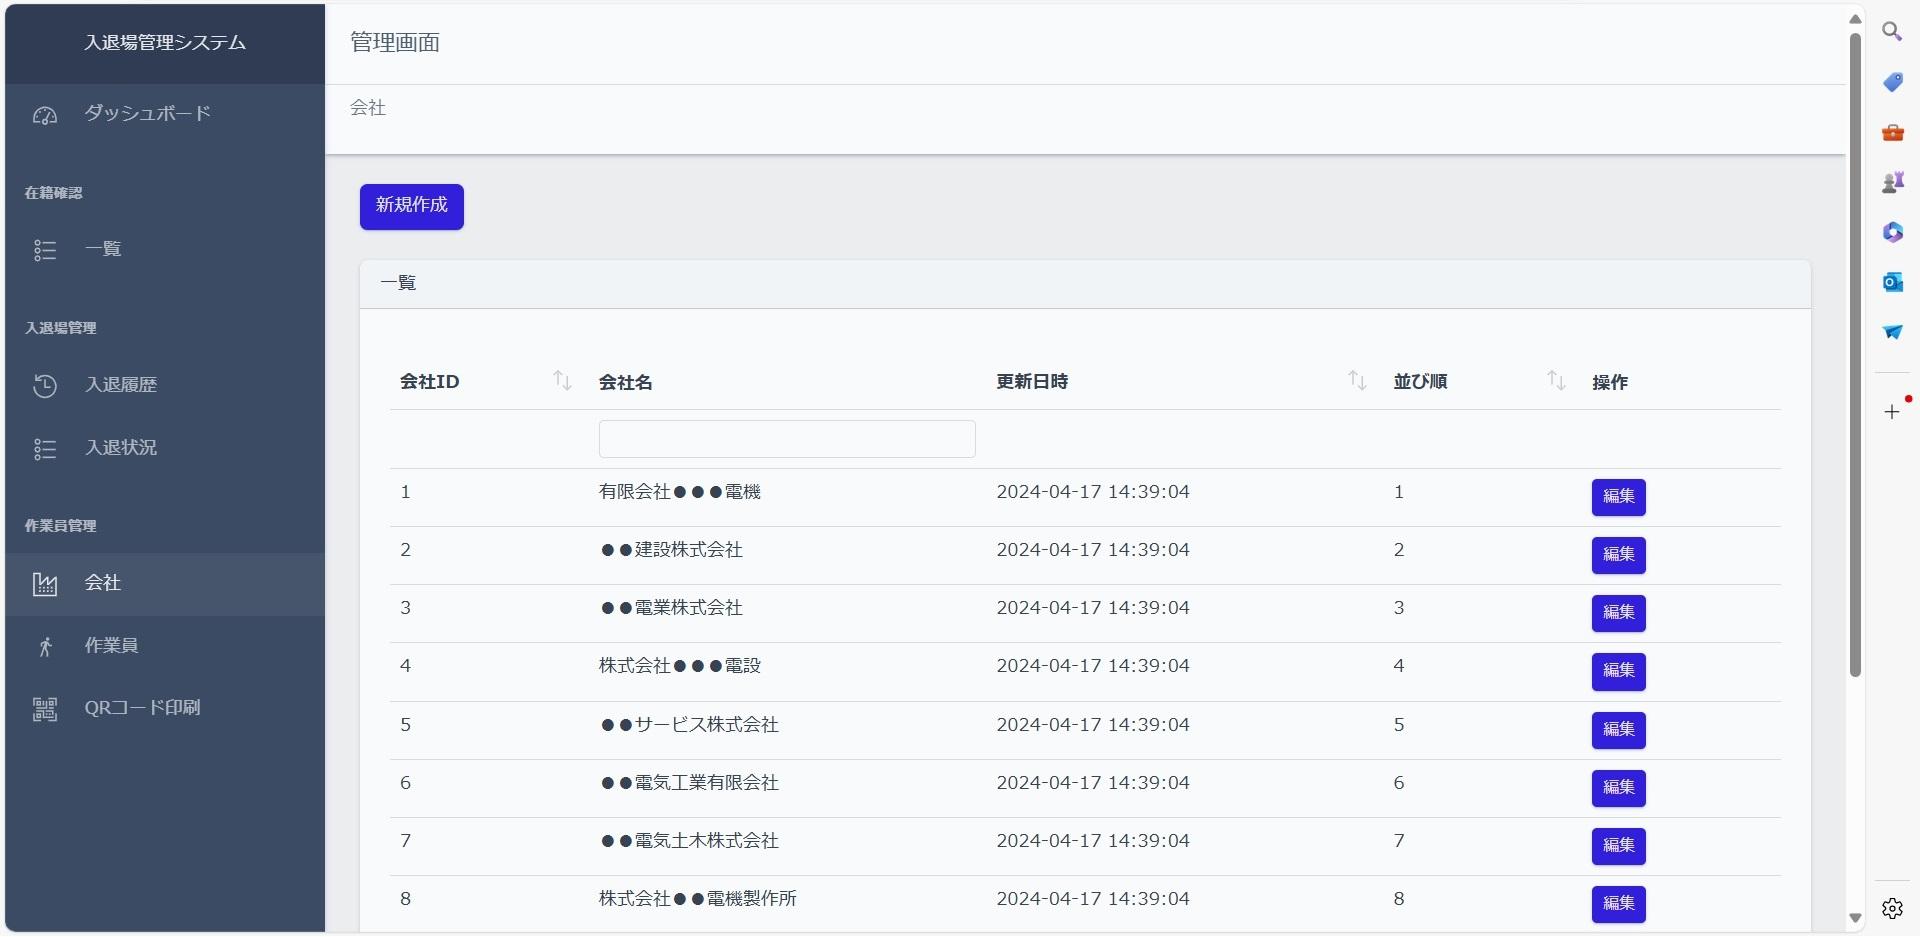Open the Microsoft 365 icon in browser sidebar

pyautogui.click(x=1892, y=232)
